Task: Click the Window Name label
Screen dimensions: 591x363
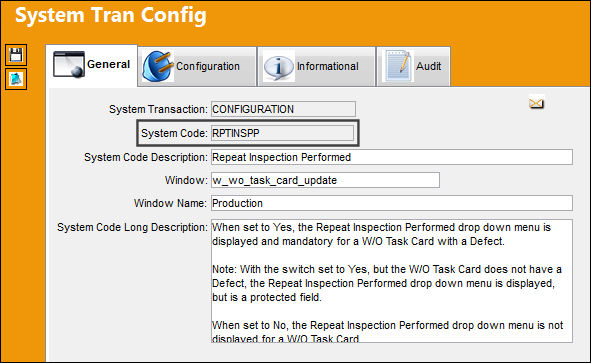Action: [170, 204]
